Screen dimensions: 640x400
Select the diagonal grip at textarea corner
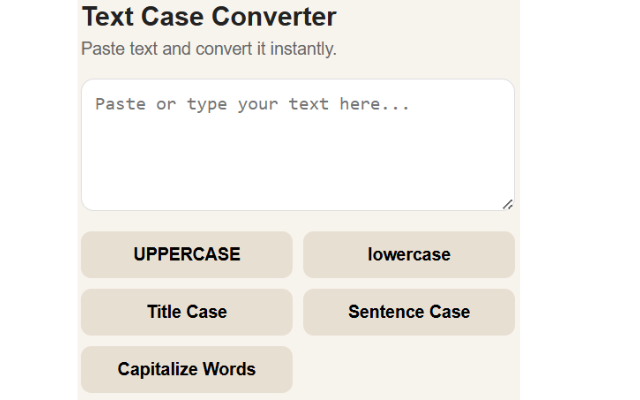click(x=507, y=204)
